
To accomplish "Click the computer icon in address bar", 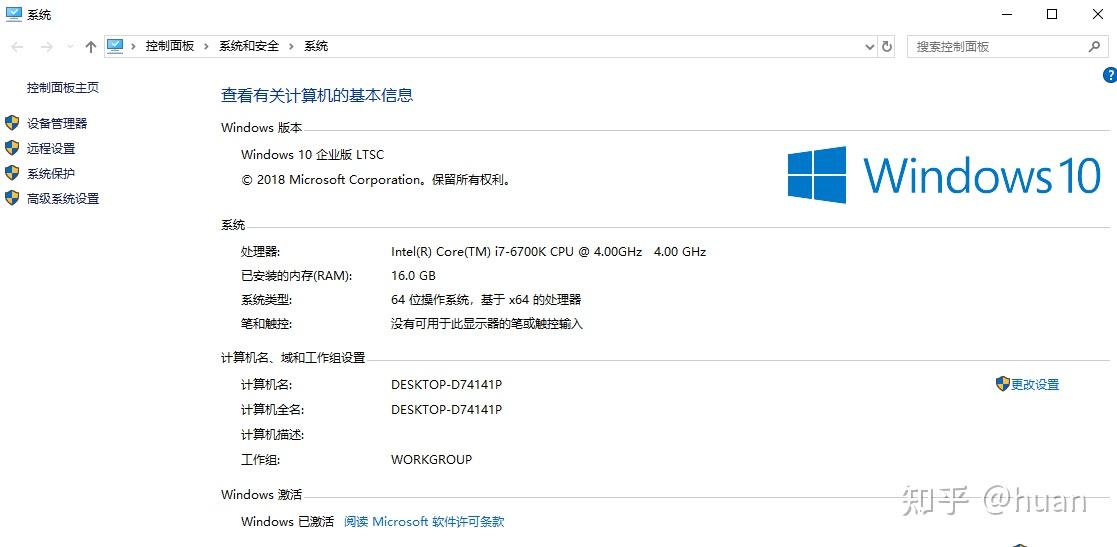I will point(115,46).
